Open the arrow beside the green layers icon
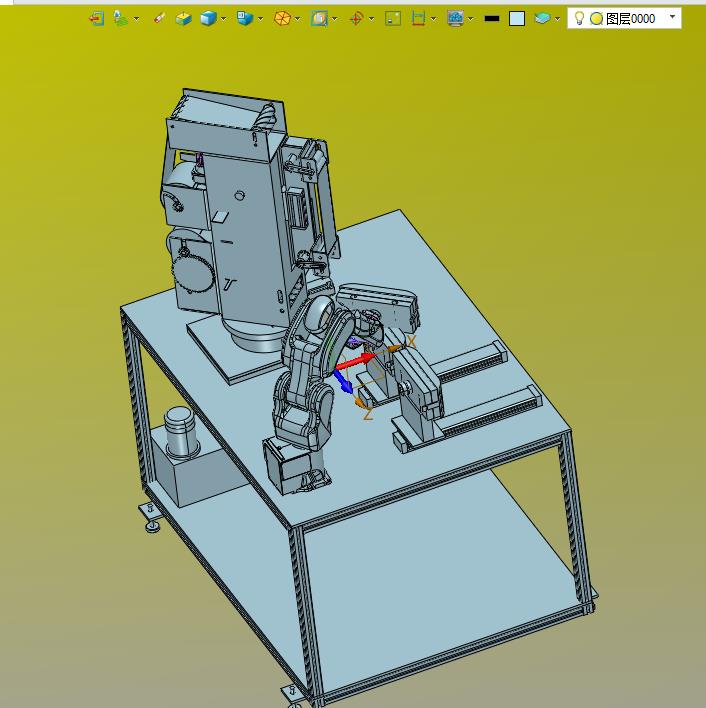706x708 pixels. click(x=136, y=19)
